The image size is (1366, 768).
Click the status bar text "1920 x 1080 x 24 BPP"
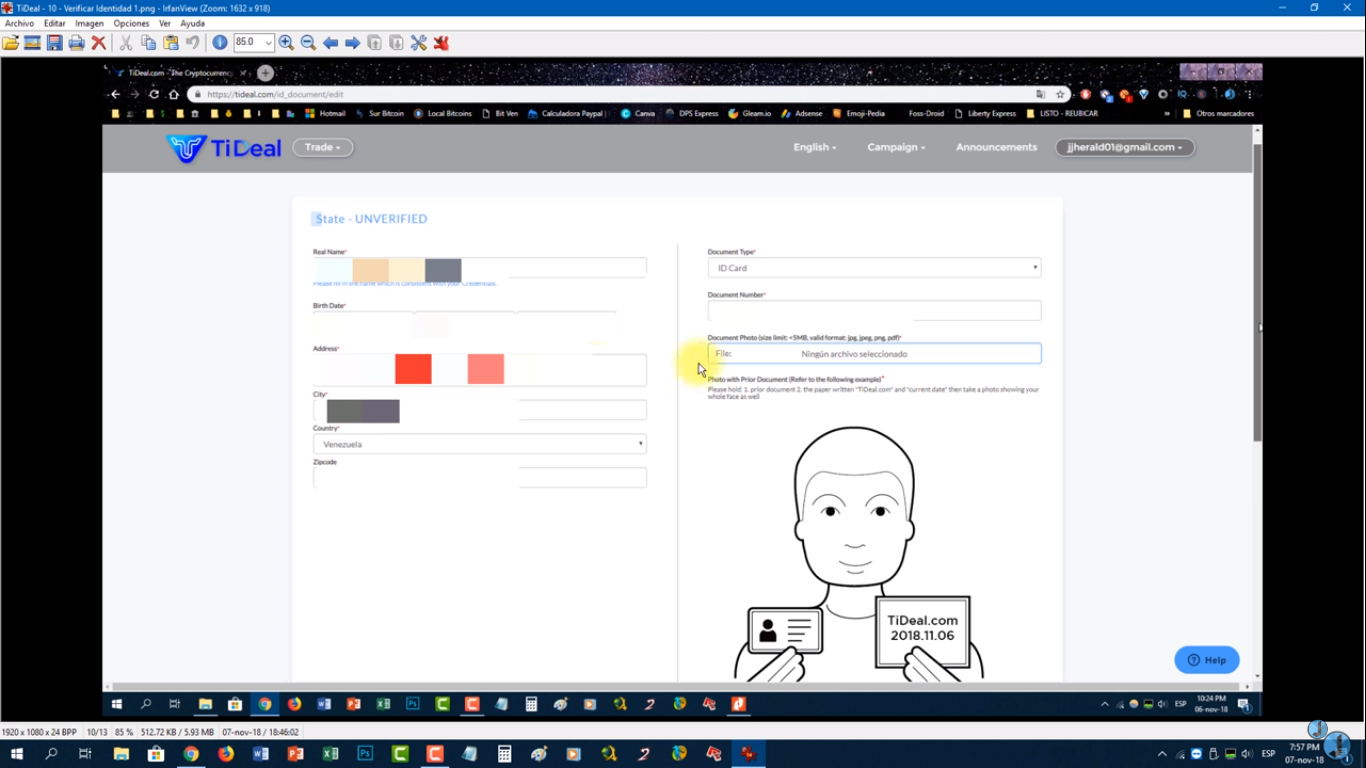[x=39, y=732]
